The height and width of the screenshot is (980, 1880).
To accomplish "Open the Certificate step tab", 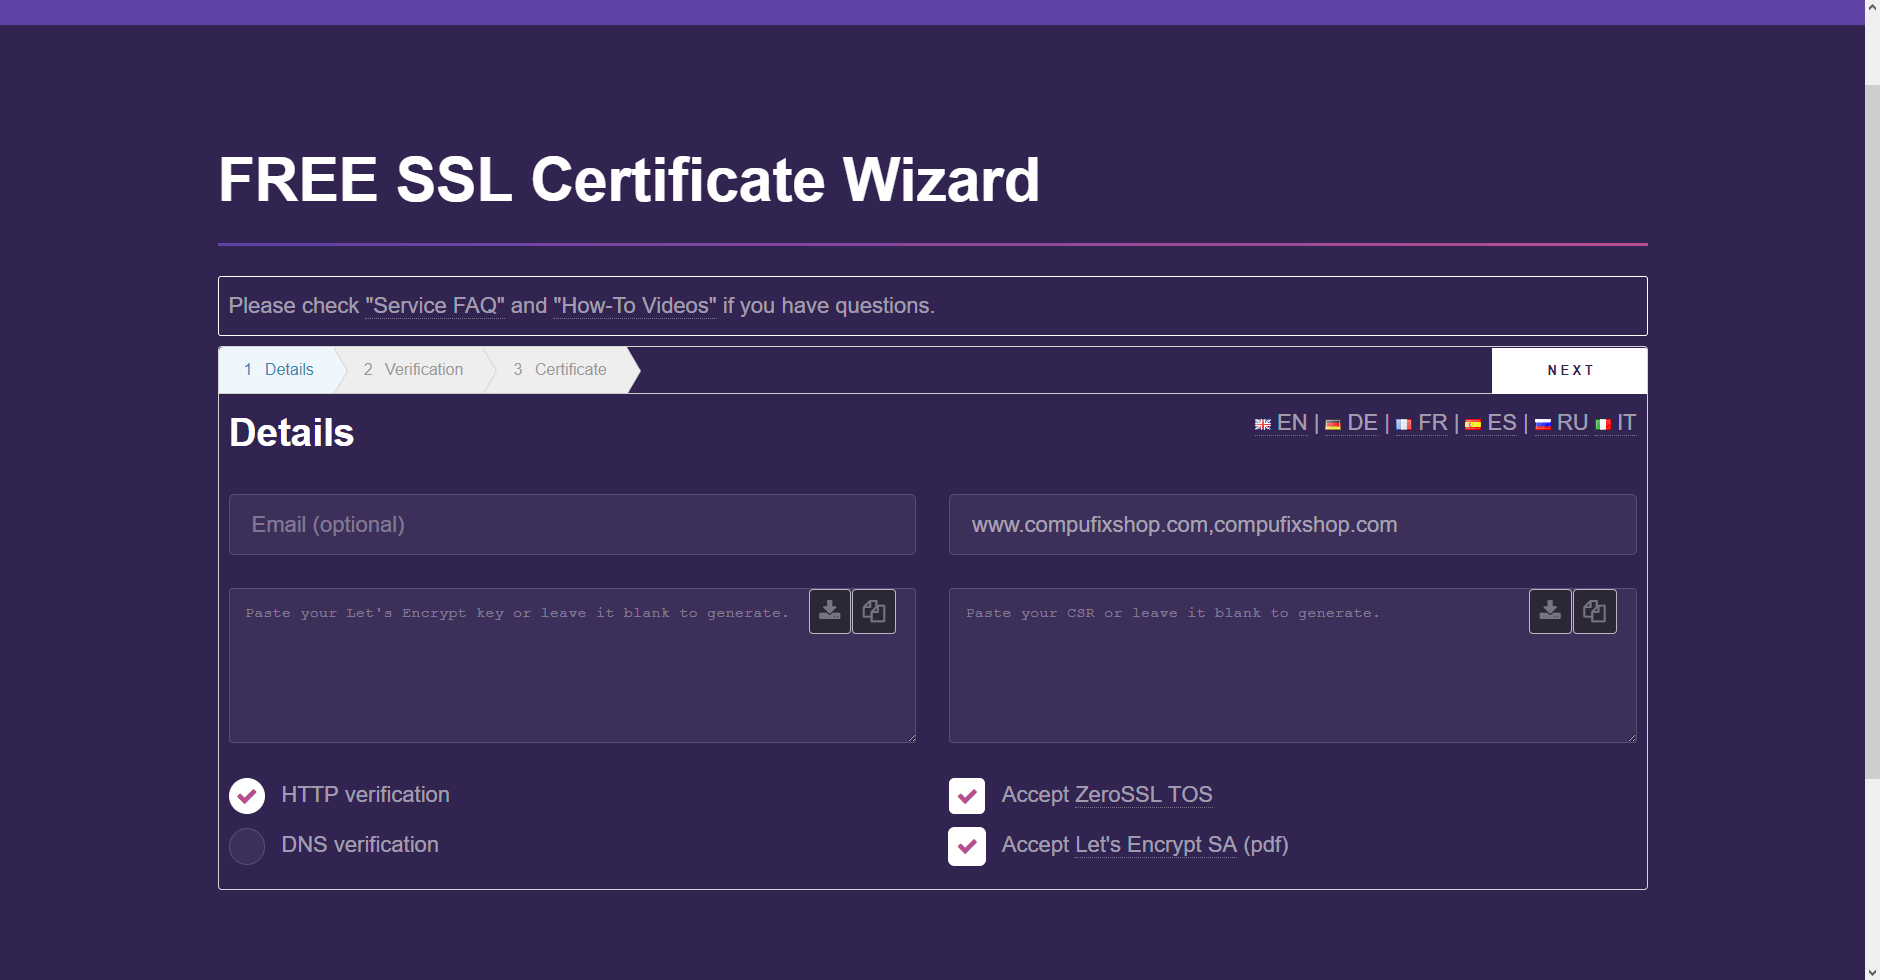I will click(x=560, y=370).
